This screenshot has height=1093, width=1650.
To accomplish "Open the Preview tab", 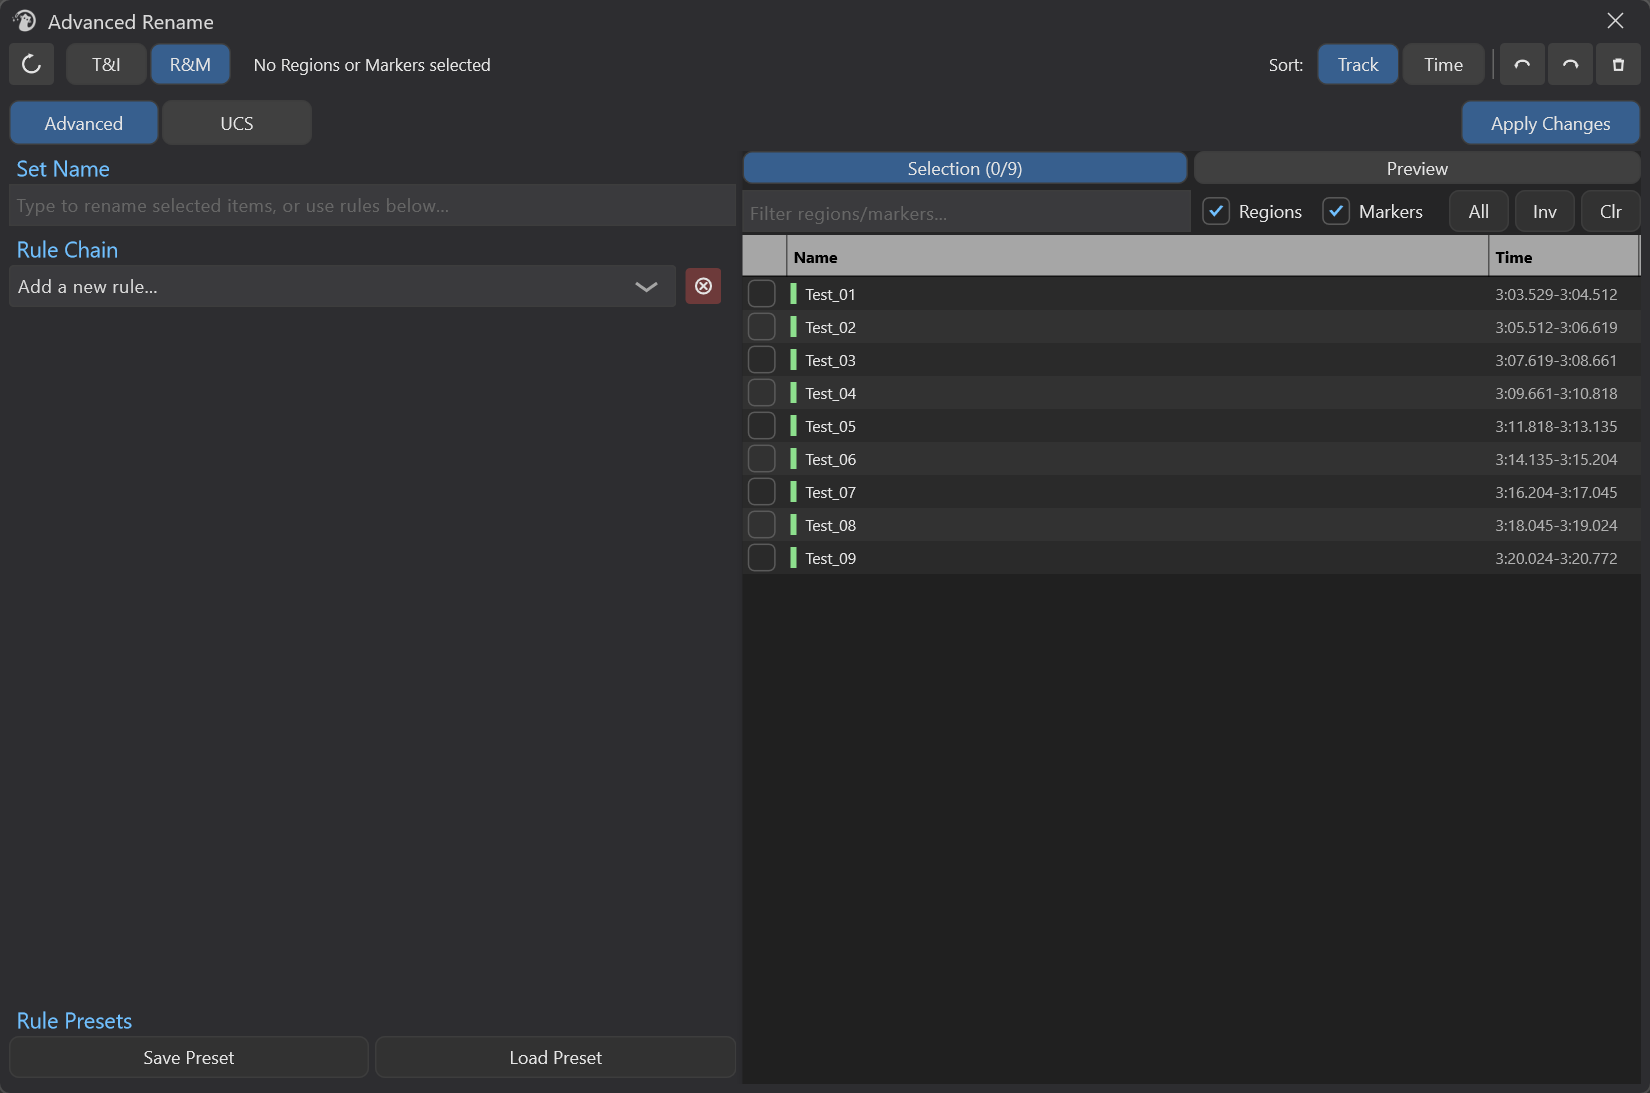I will coord(1417,168).
